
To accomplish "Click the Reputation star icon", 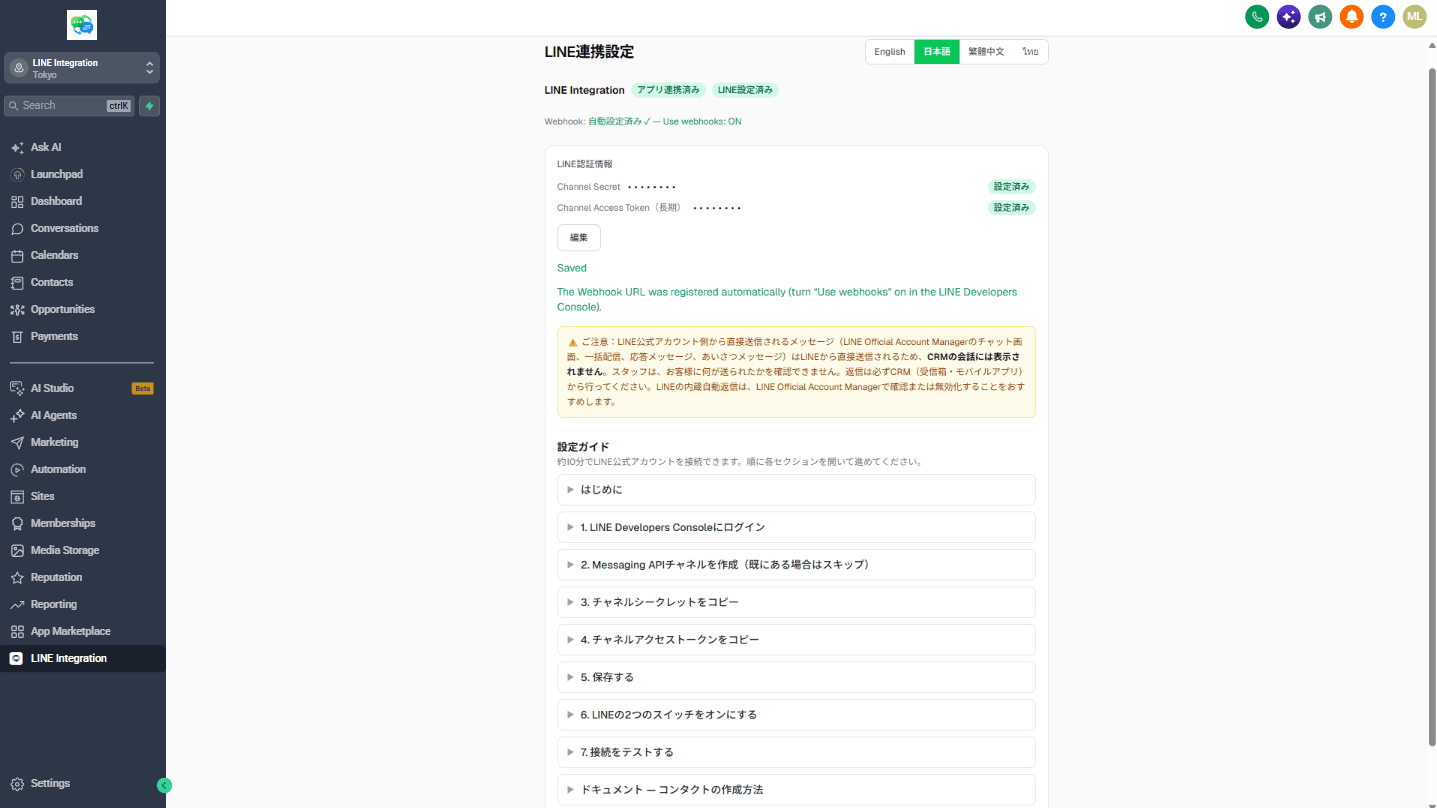I will tap(17, 577).
